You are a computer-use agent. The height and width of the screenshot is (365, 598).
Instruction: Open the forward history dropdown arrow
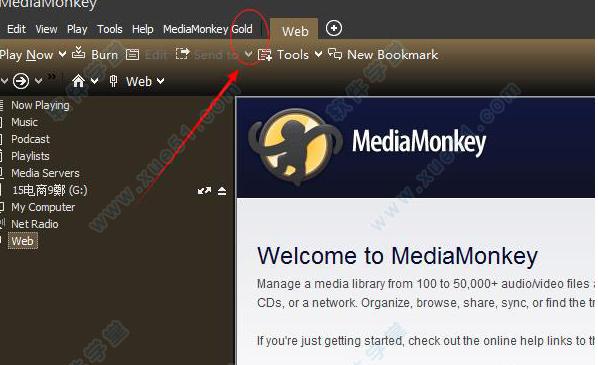point(39,81)
